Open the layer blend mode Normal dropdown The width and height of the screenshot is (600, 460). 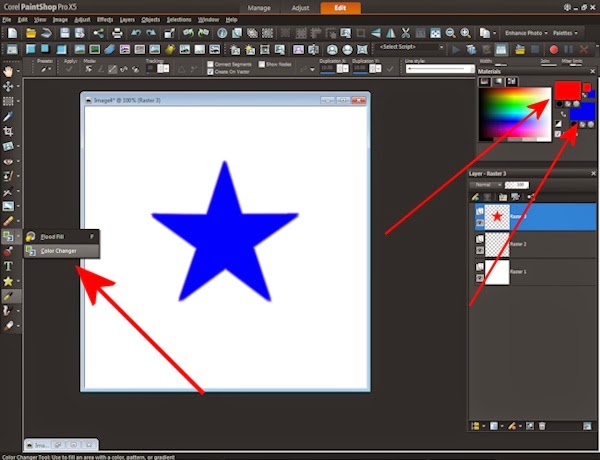(486, 185)
